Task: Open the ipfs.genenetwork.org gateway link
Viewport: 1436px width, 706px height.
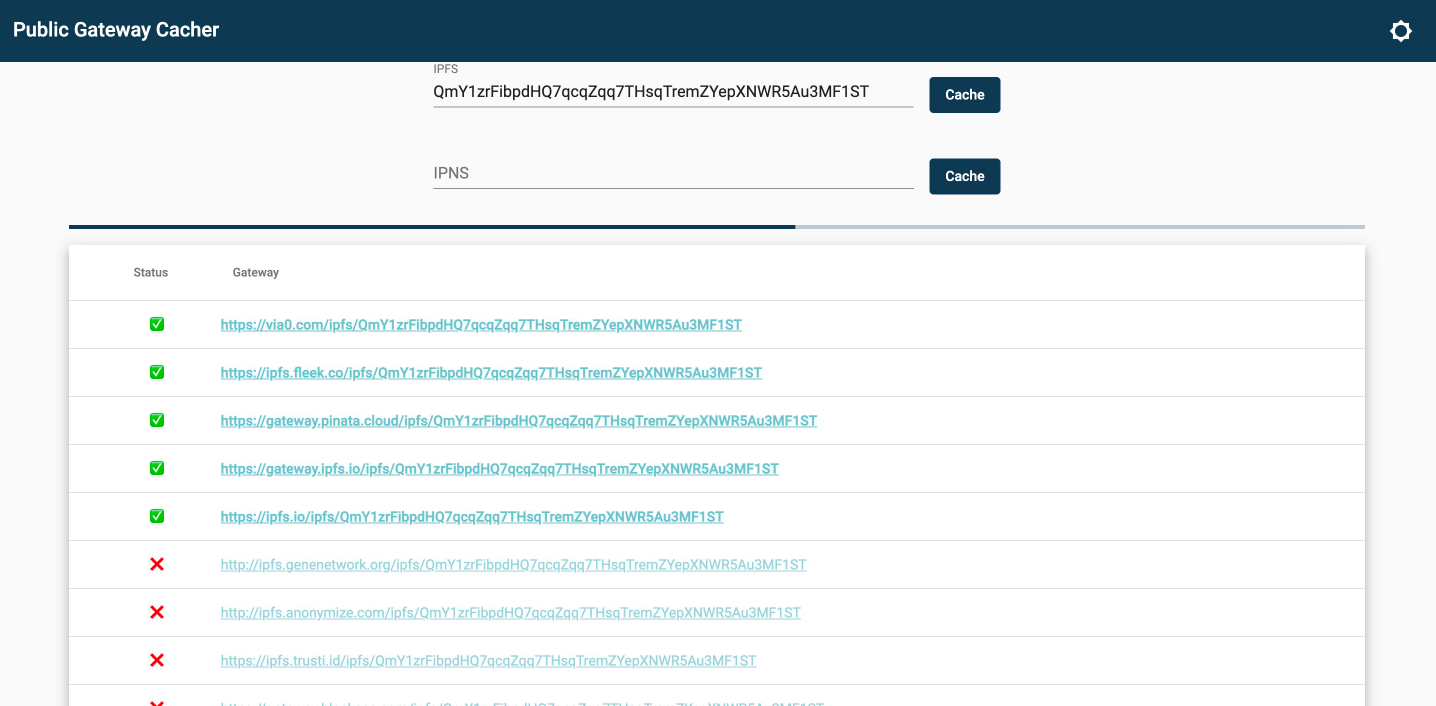Action: tap(513, 565)
